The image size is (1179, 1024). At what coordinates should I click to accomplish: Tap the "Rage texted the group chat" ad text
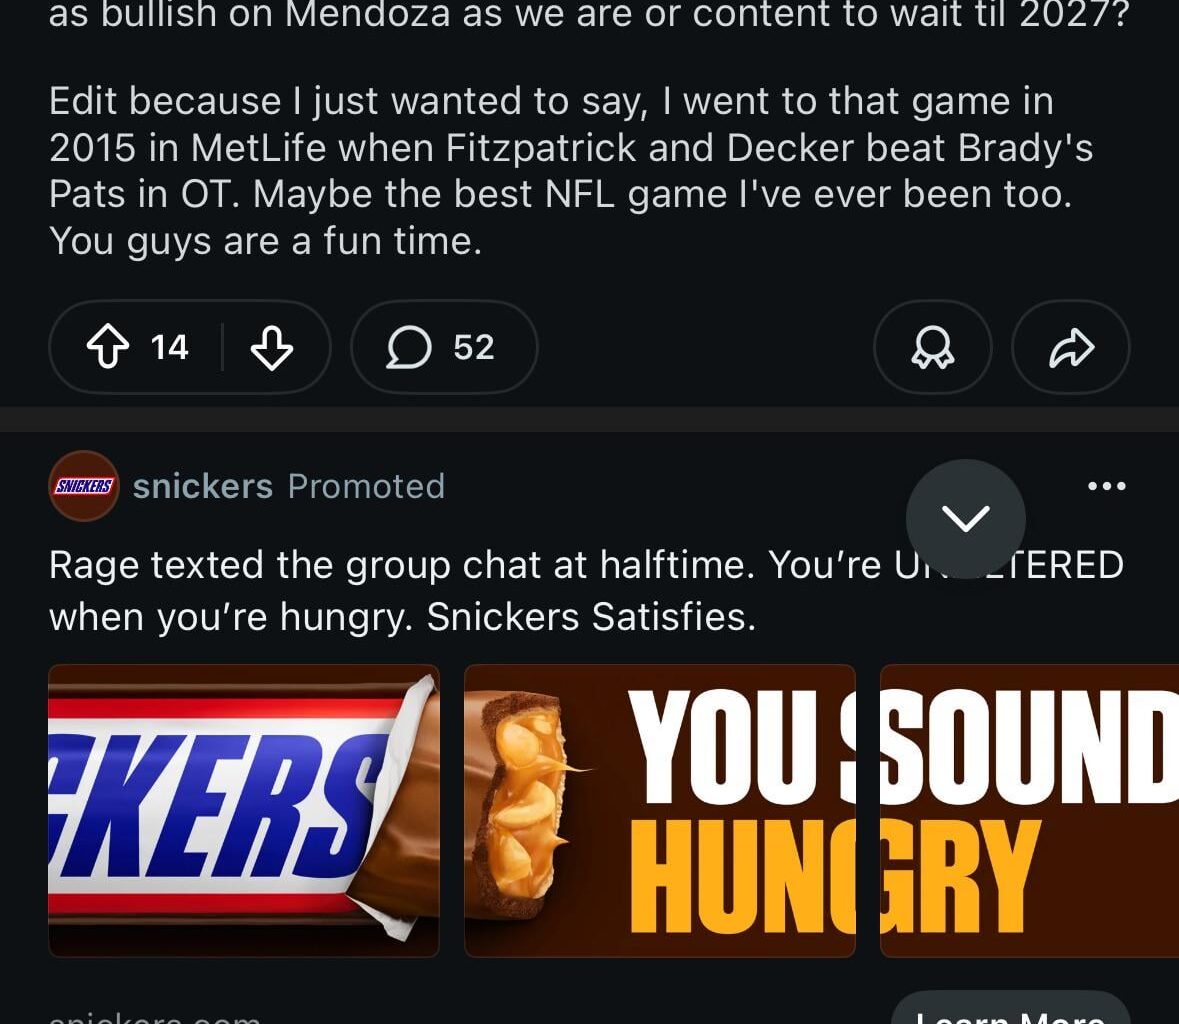[x=400, y=566]
